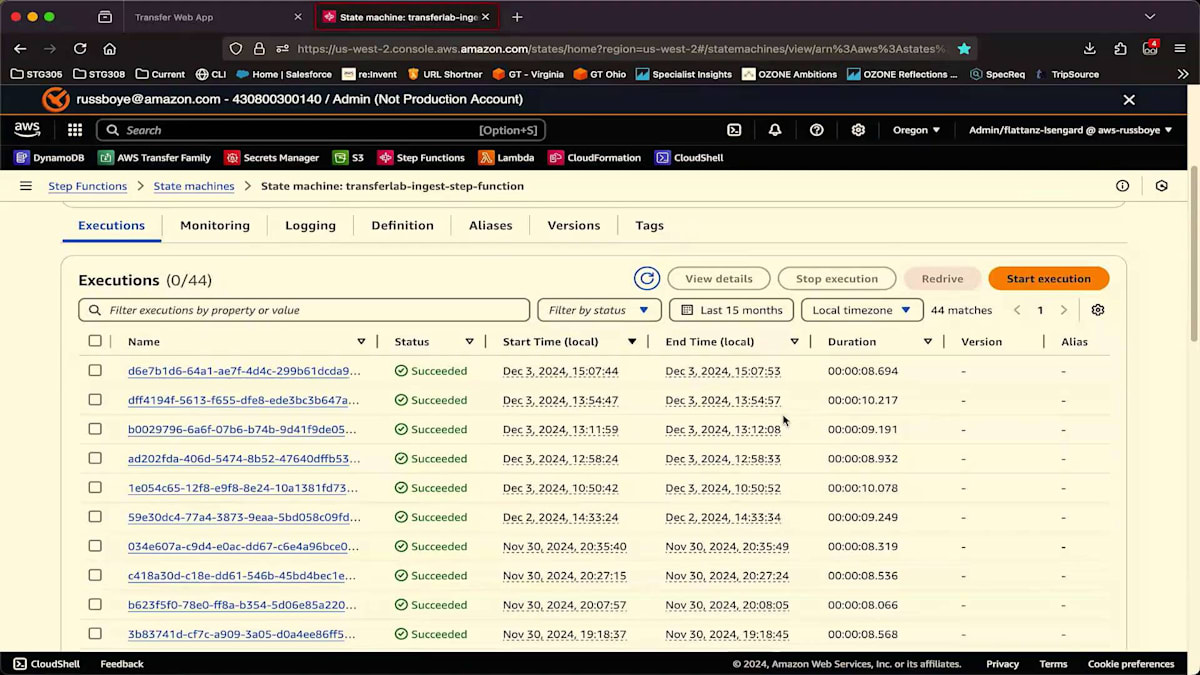Image resolution: width=1200 pixels, height=675 pixels.
Task: Open the AWS services grid menu icon
Action: 75,130
